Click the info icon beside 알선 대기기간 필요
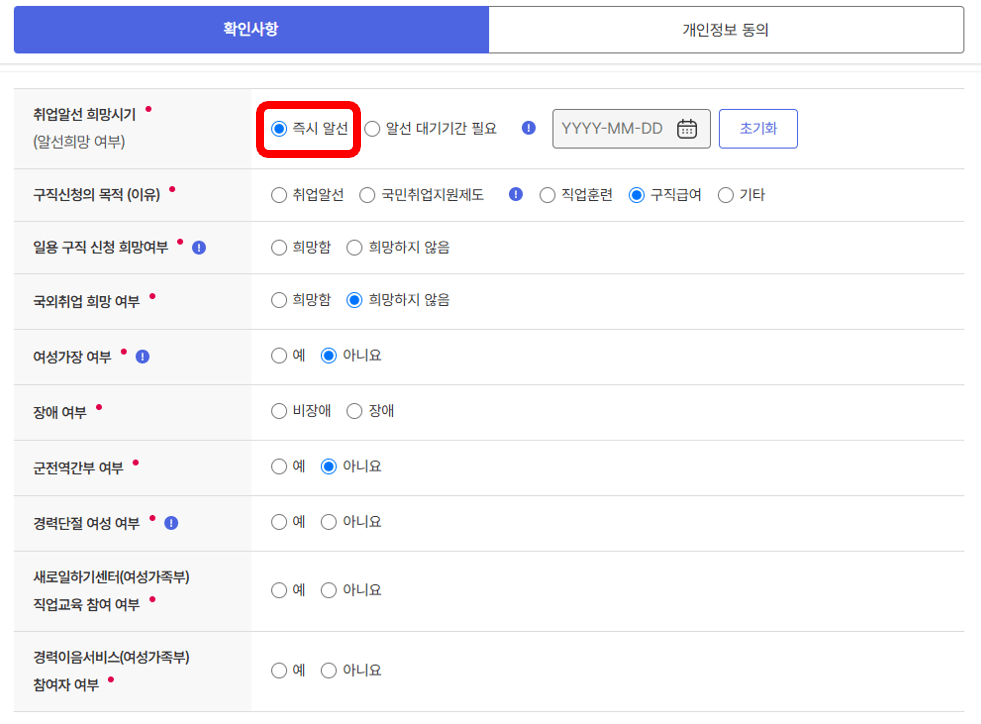 click(x=527, y=128)
